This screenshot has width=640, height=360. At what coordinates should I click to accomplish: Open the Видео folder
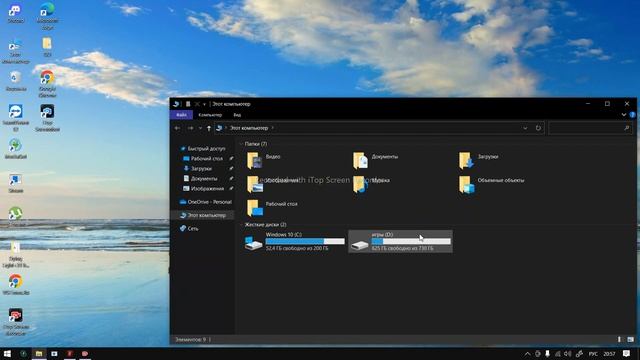pos(264,160)
